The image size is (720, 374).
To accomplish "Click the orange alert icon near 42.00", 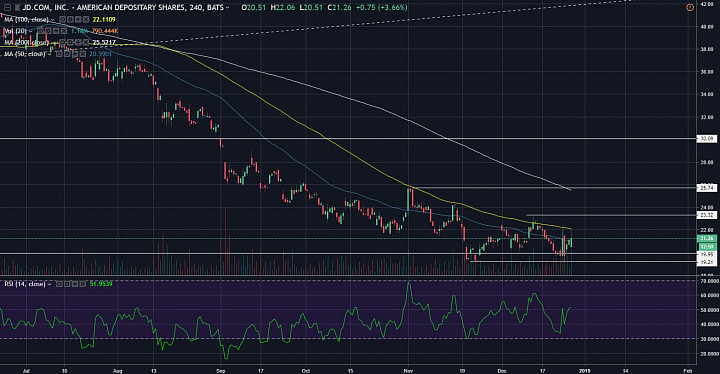I will coord(690,7).
